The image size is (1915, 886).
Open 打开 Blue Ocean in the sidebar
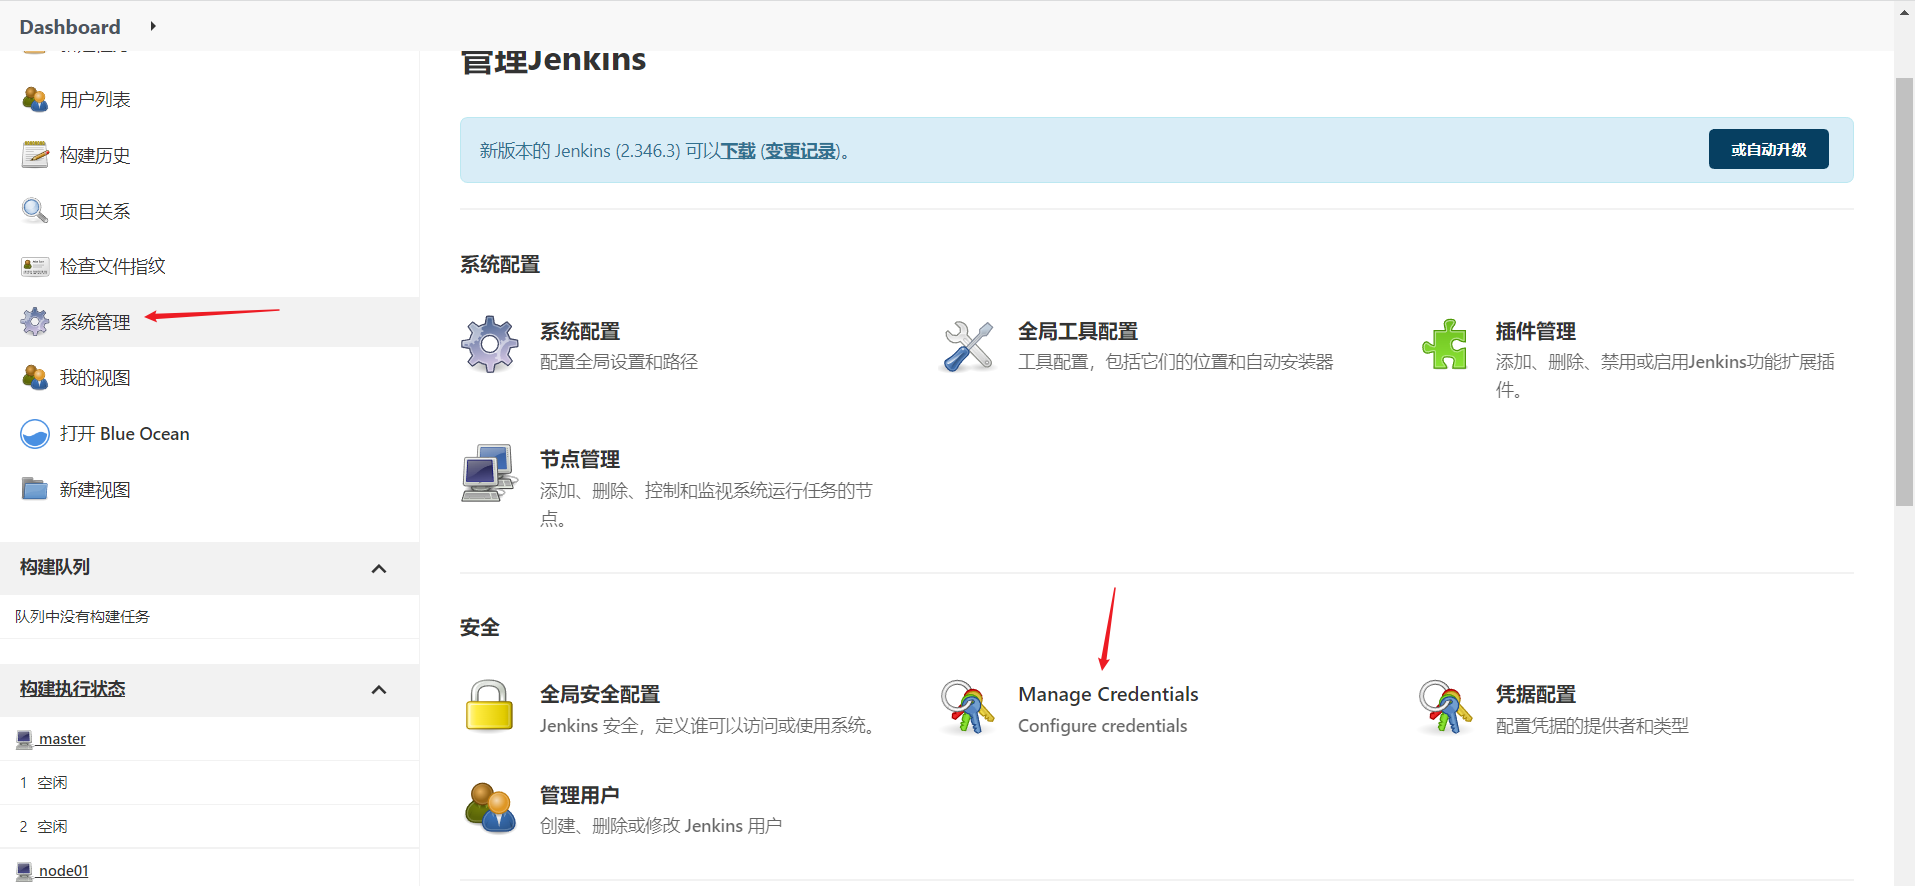[x=125, y=434]
